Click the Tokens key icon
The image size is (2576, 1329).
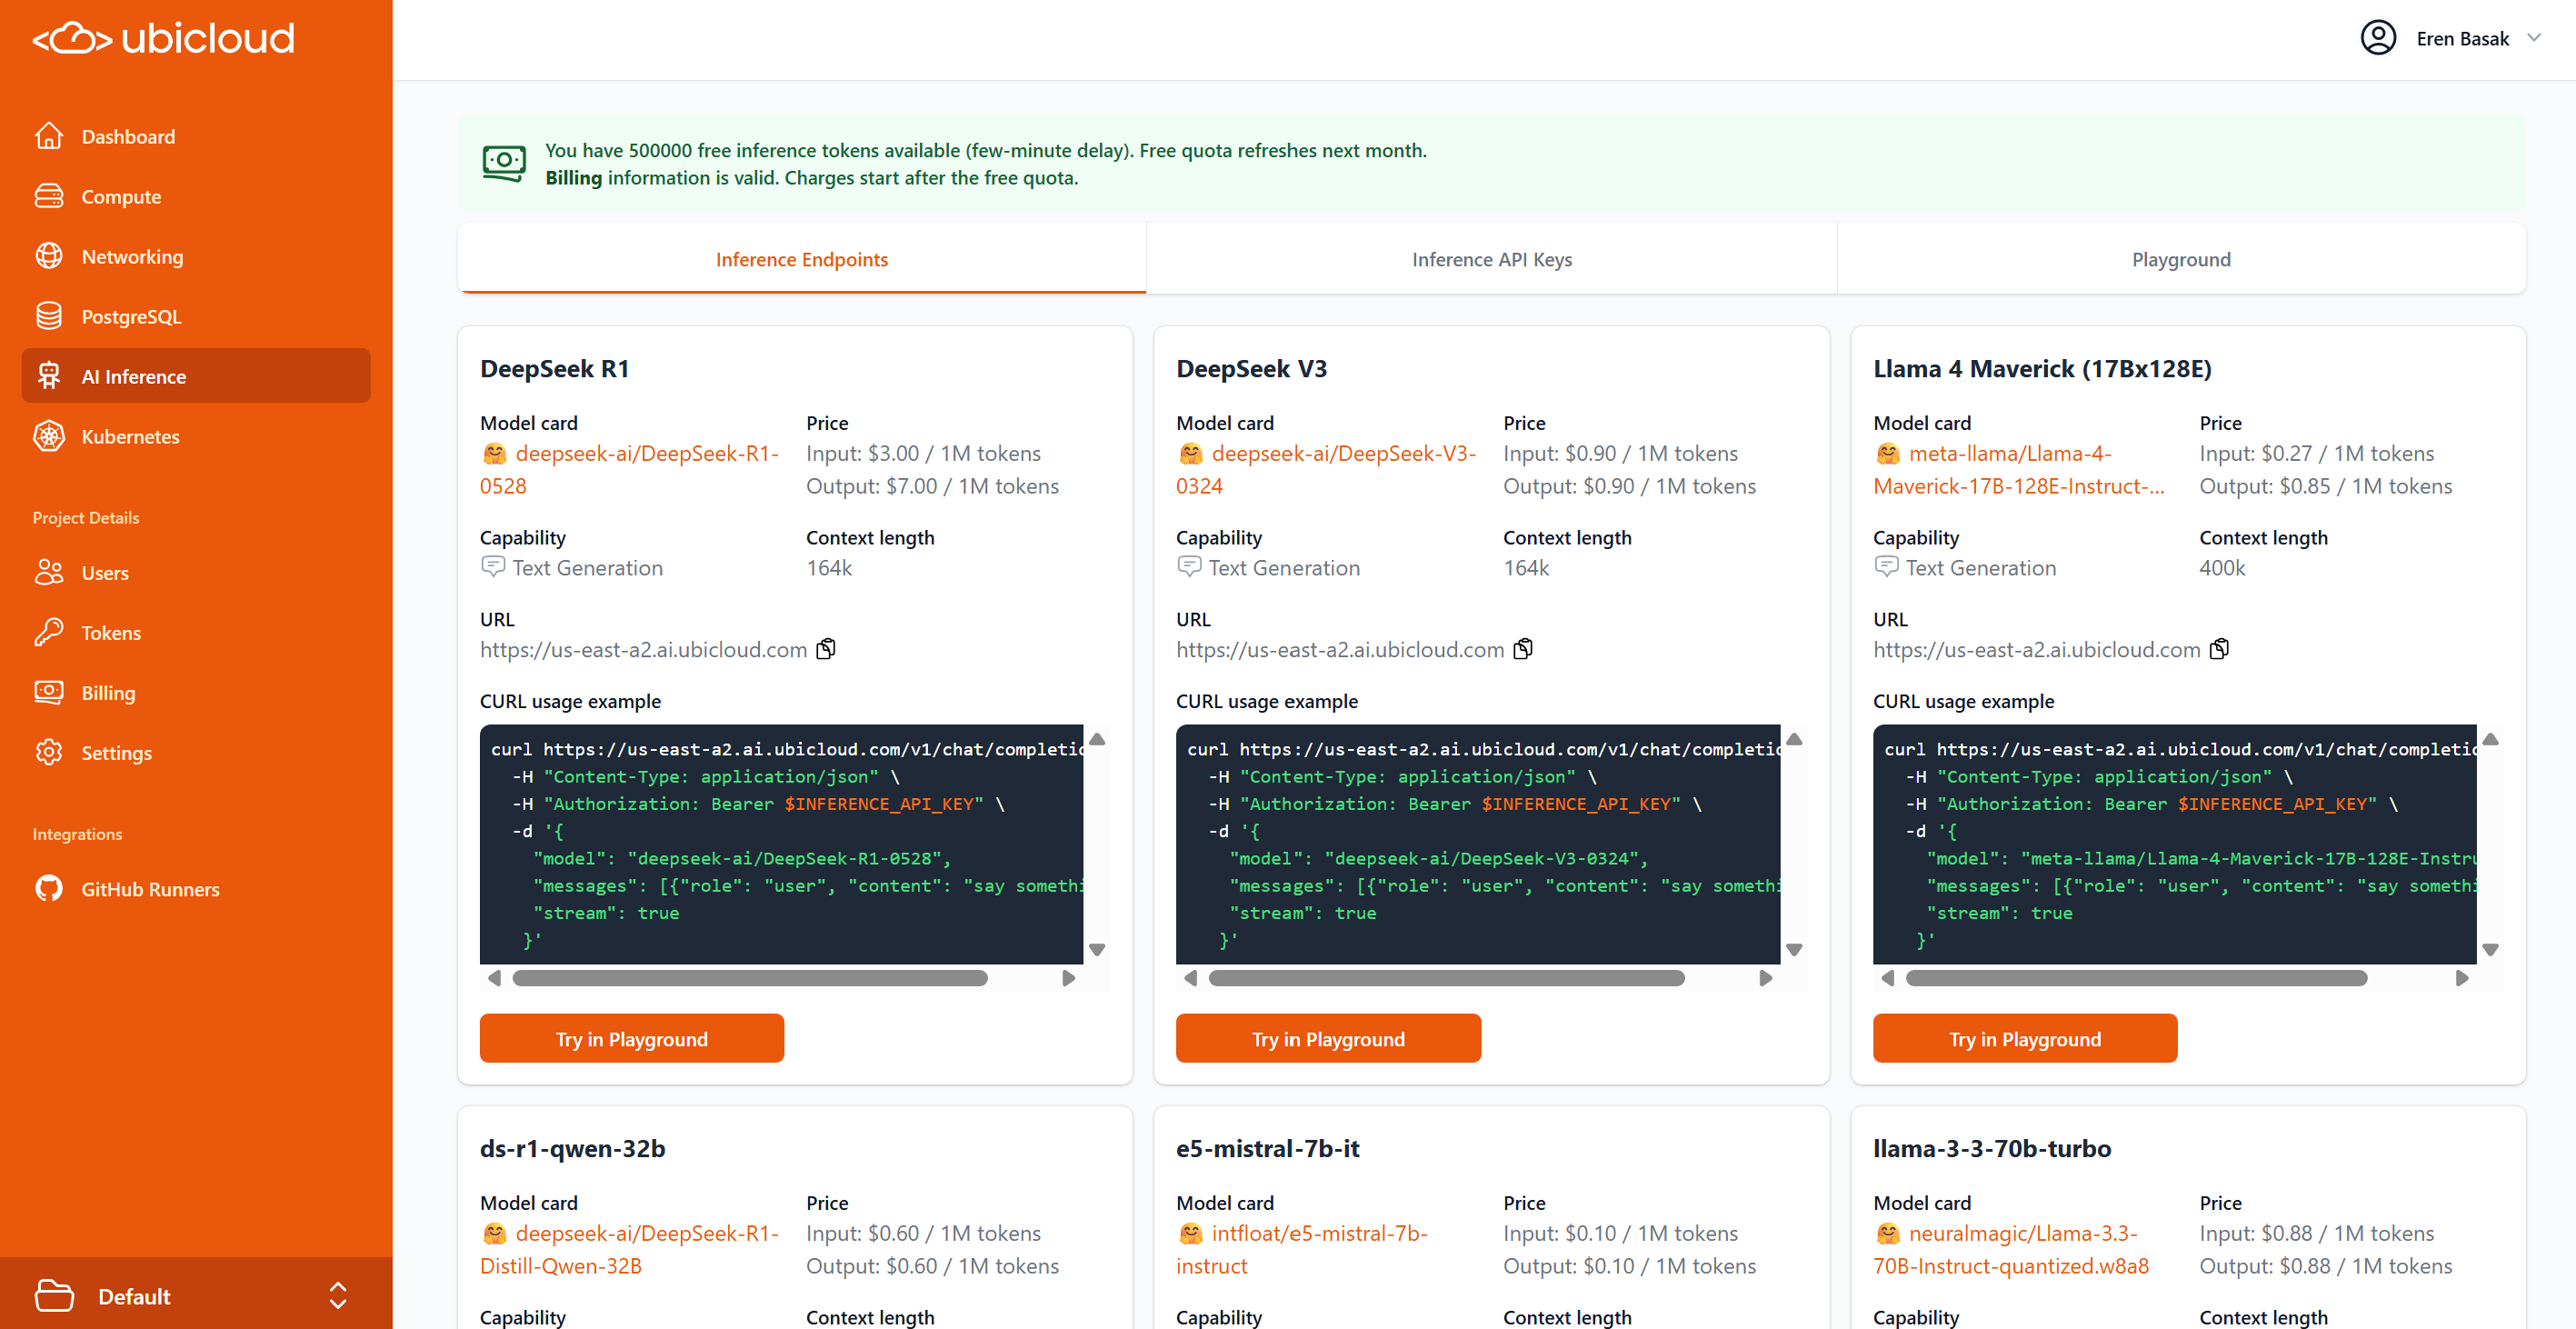click(x=48, y=632)
